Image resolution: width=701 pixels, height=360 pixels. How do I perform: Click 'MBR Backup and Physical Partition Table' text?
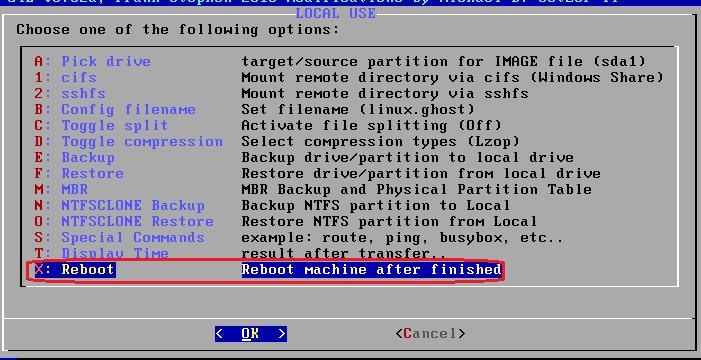coord(417,190)
